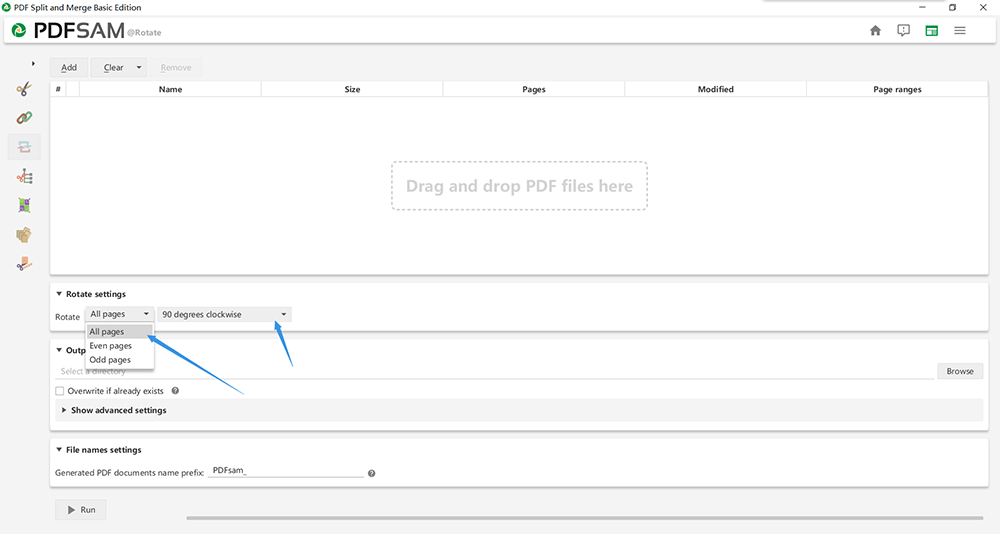This screenshot has width=1000, height=534.
Task: Open the Extract pages tool icon
Action: click(24, 235)
